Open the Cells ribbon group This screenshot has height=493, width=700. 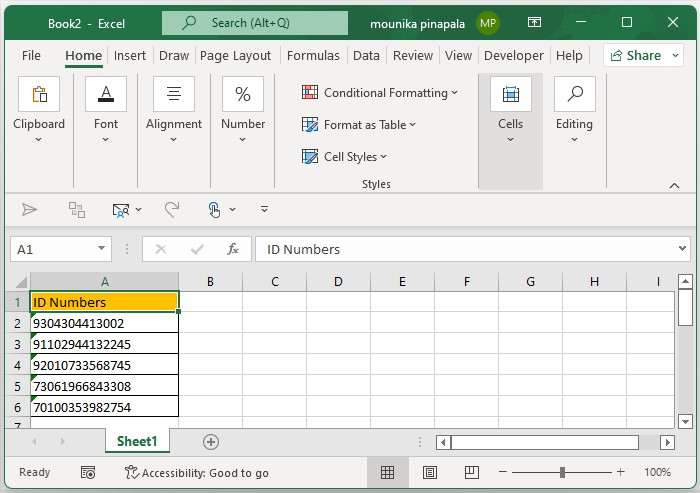point(510,110)
